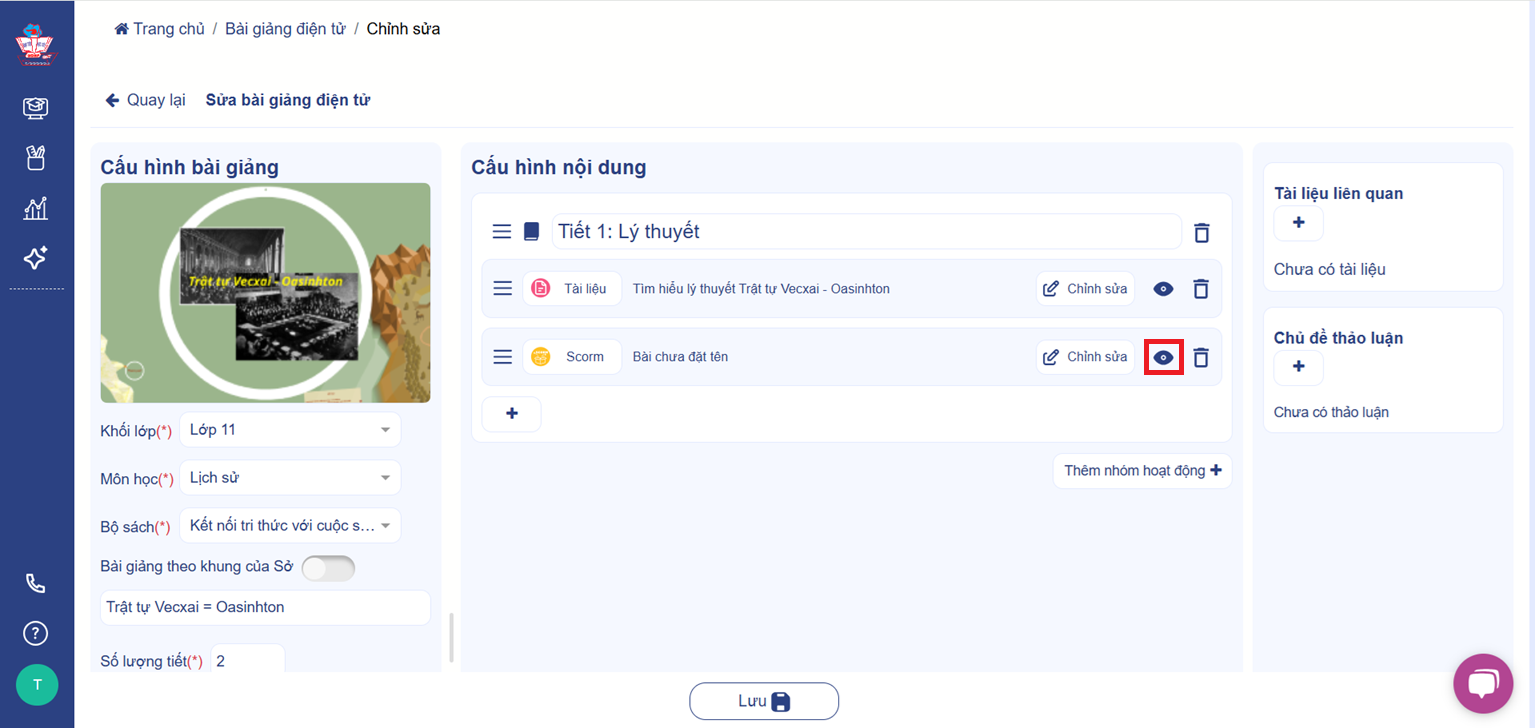Click the book icon beside Tiết 1 title

[531, 232]
